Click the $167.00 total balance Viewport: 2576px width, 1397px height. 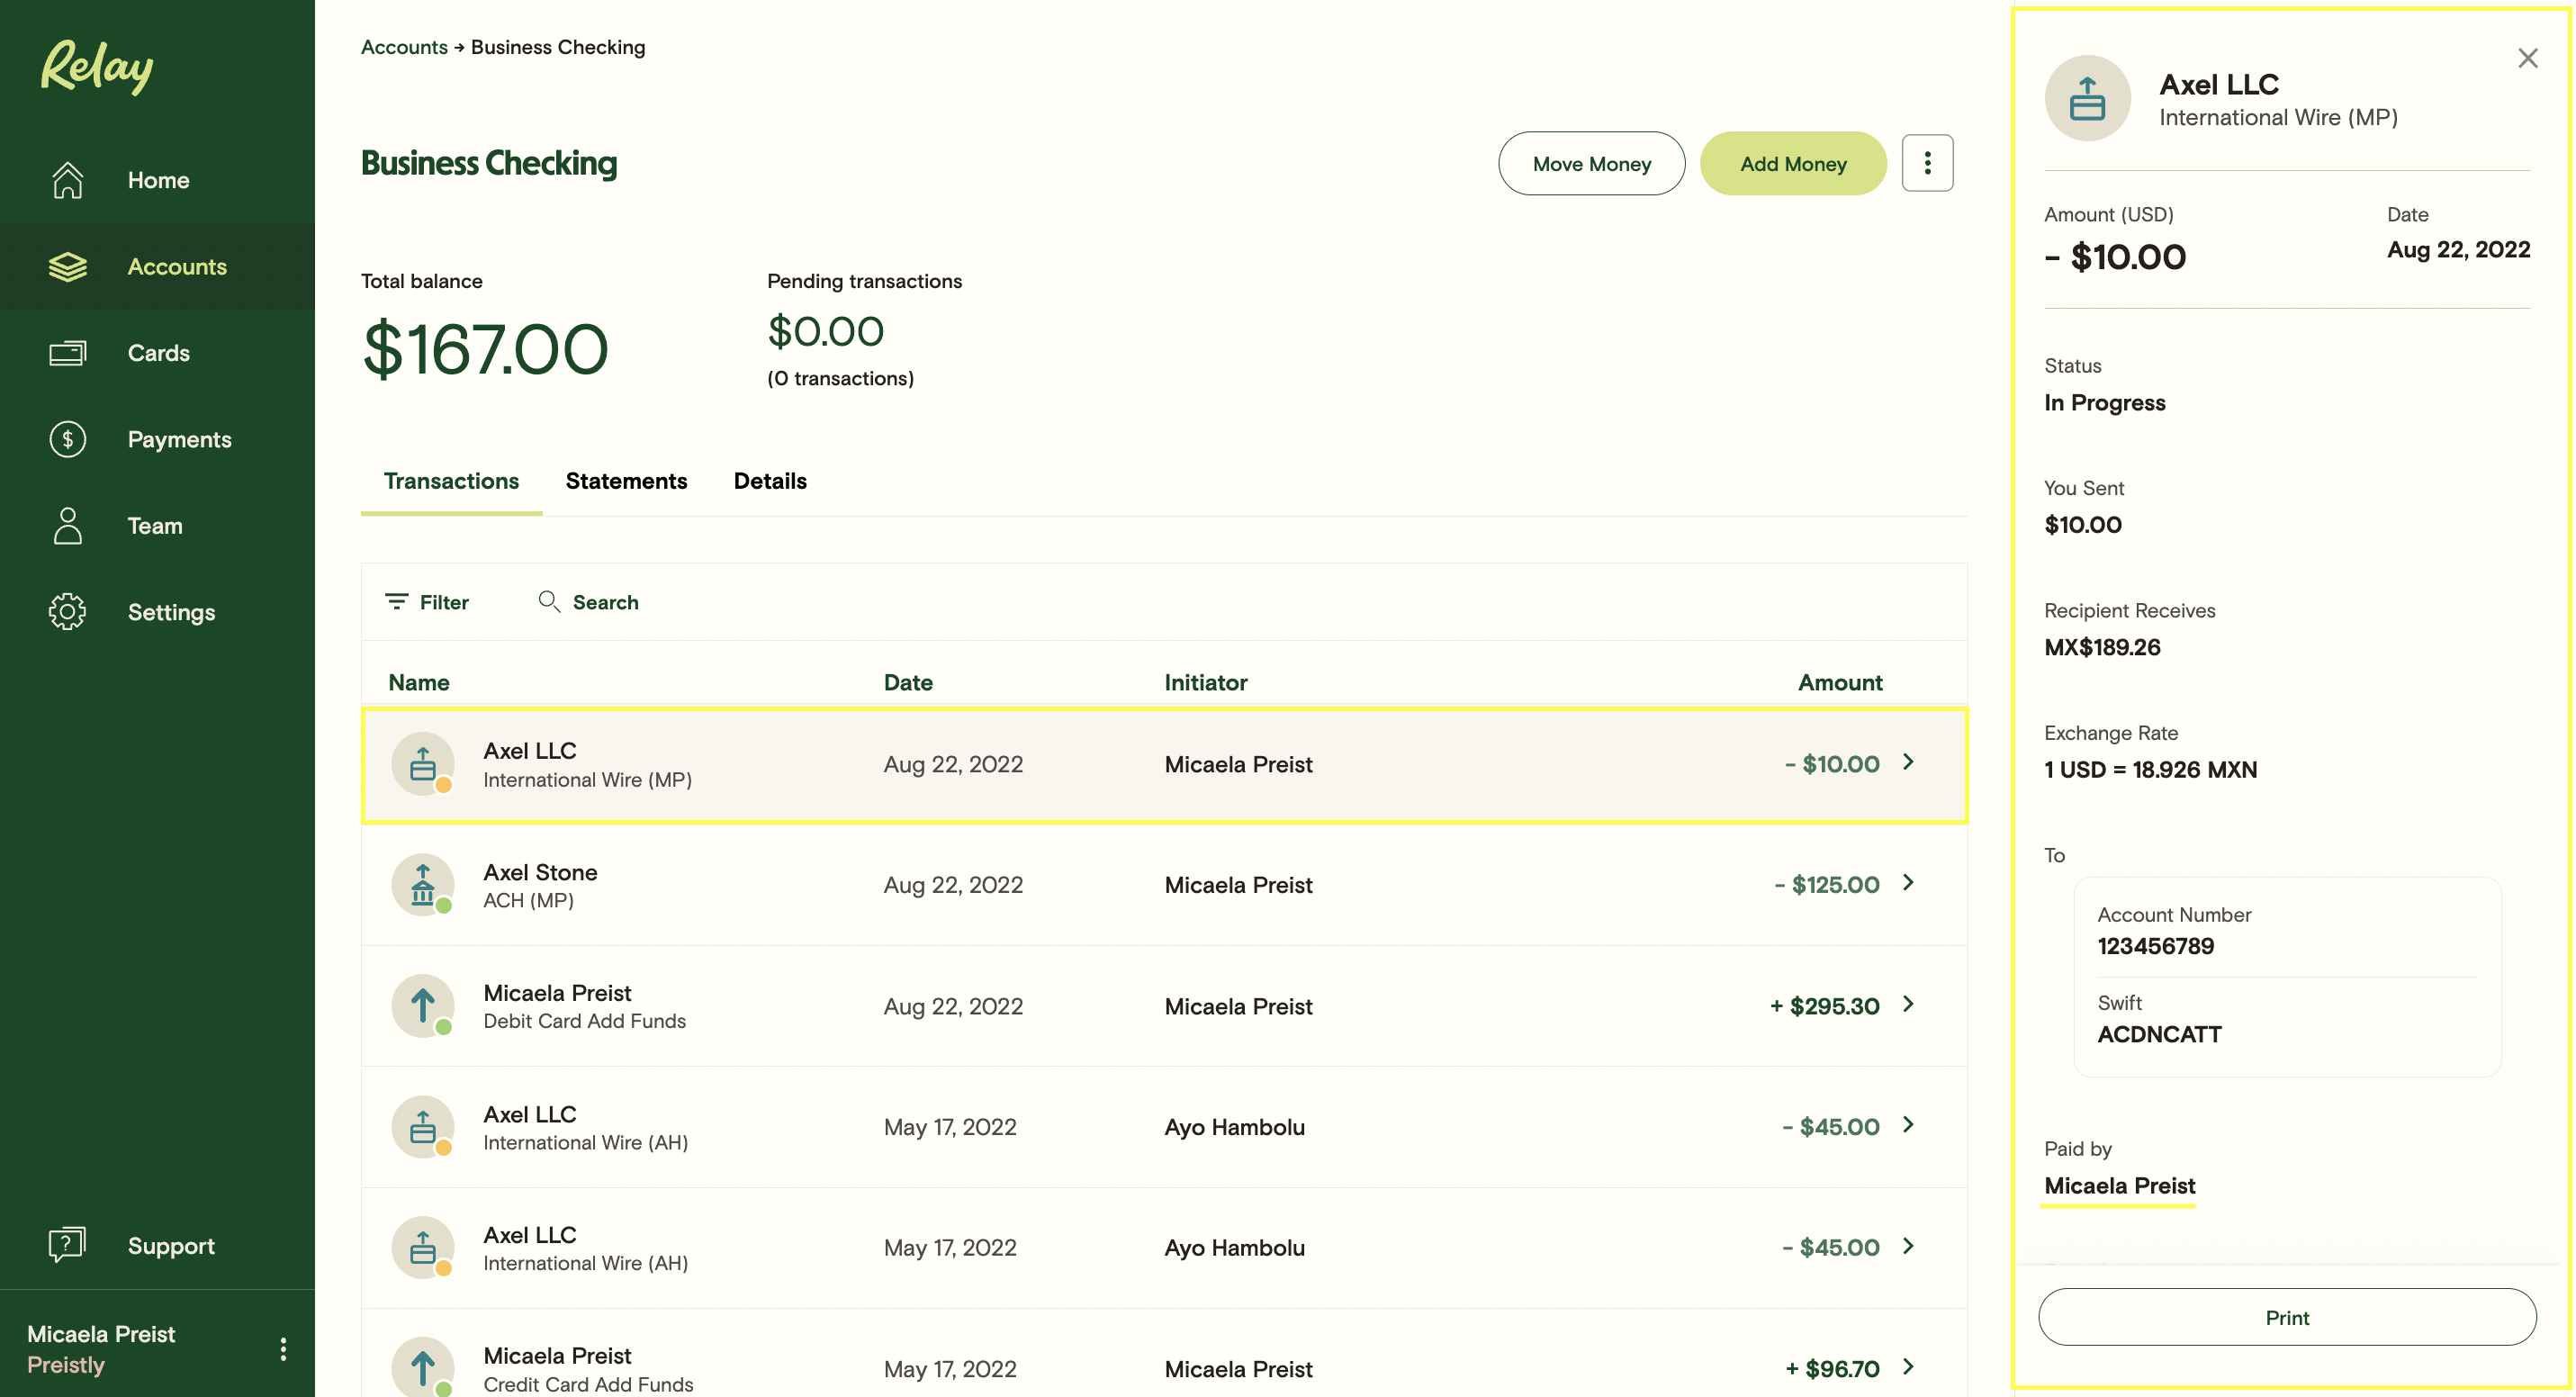485,349
